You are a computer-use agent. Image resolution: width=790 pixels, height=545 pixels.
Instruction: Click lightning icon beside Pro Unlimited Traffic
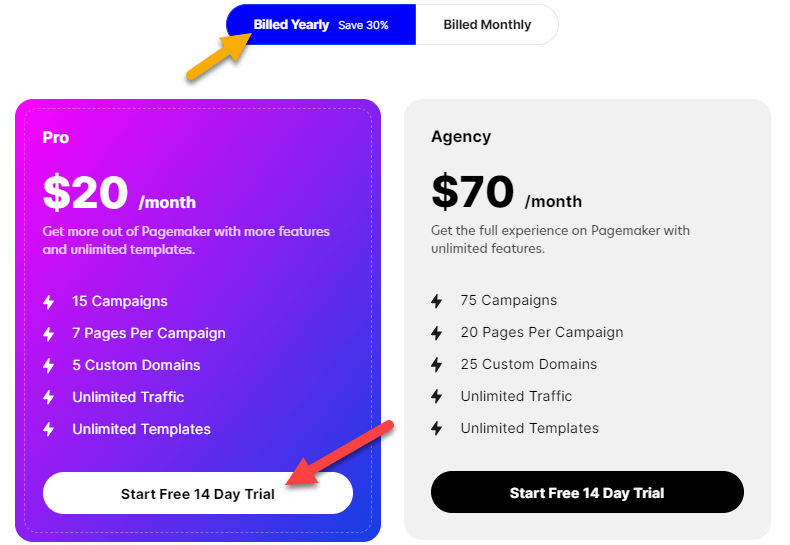48,397
